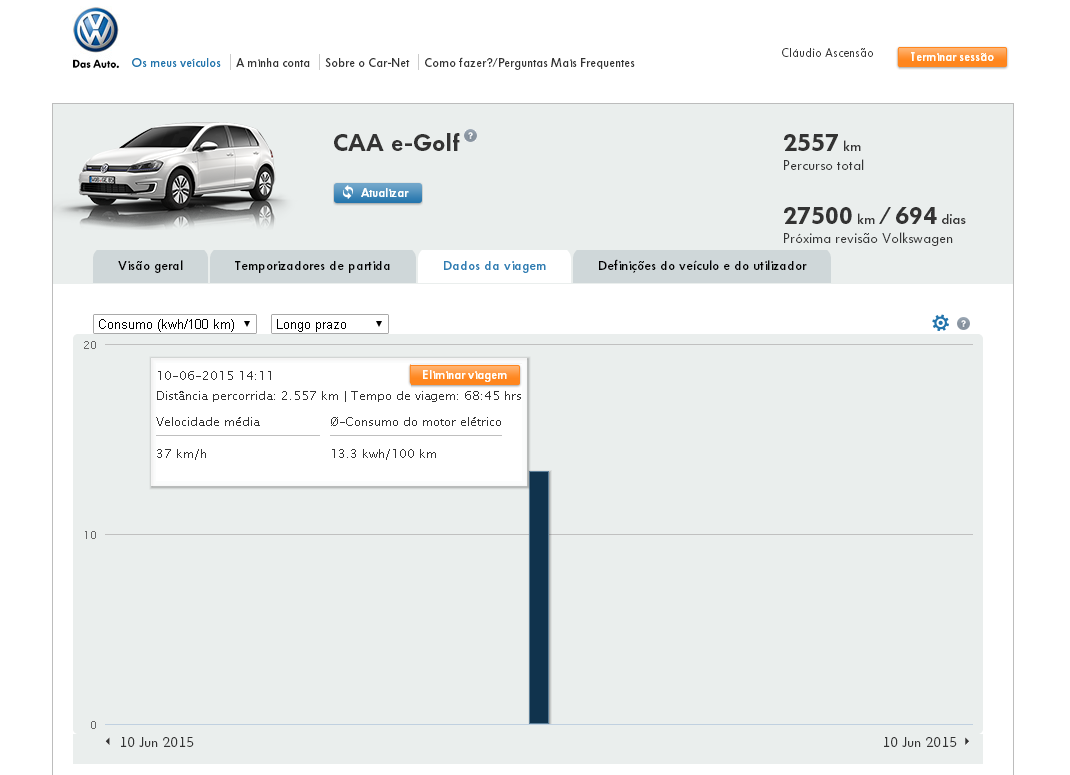
Task: Click the Terminar sessão button
Action: tap(952, 57)
